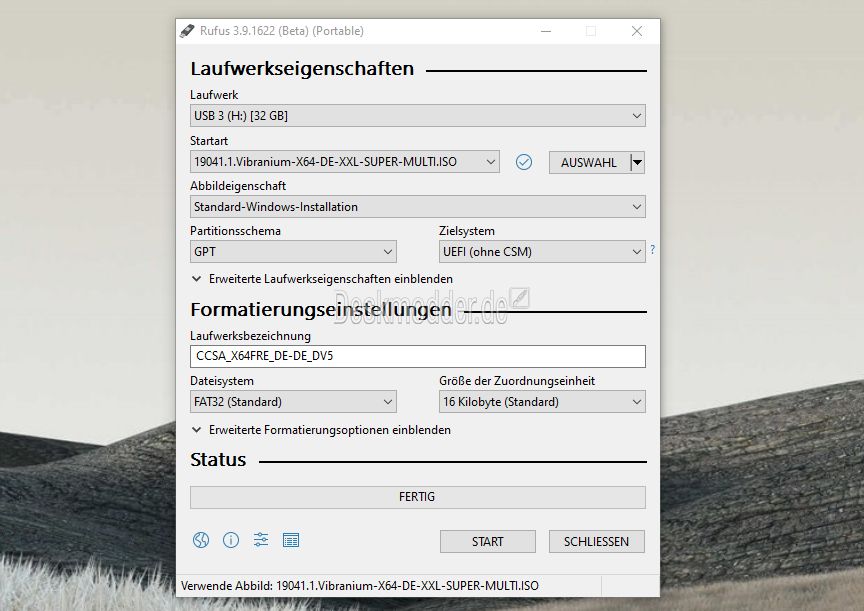Open the Zielsystem UEFI dropdown
The height and width of the screenshot is (611, 864).
coord(542,252)
